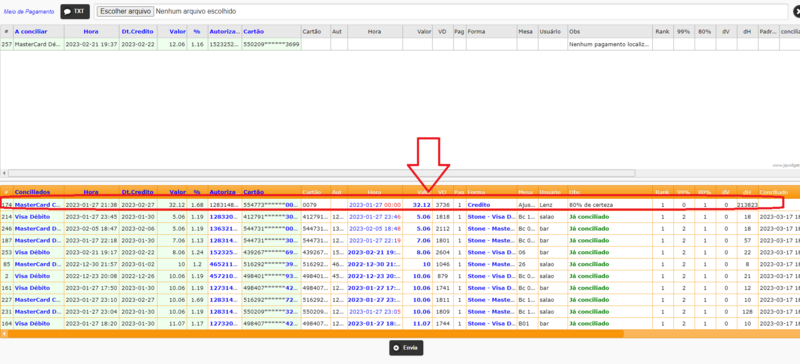
Task: Click the bold 11.07 value in row 164
Action: tap(421, 323)
